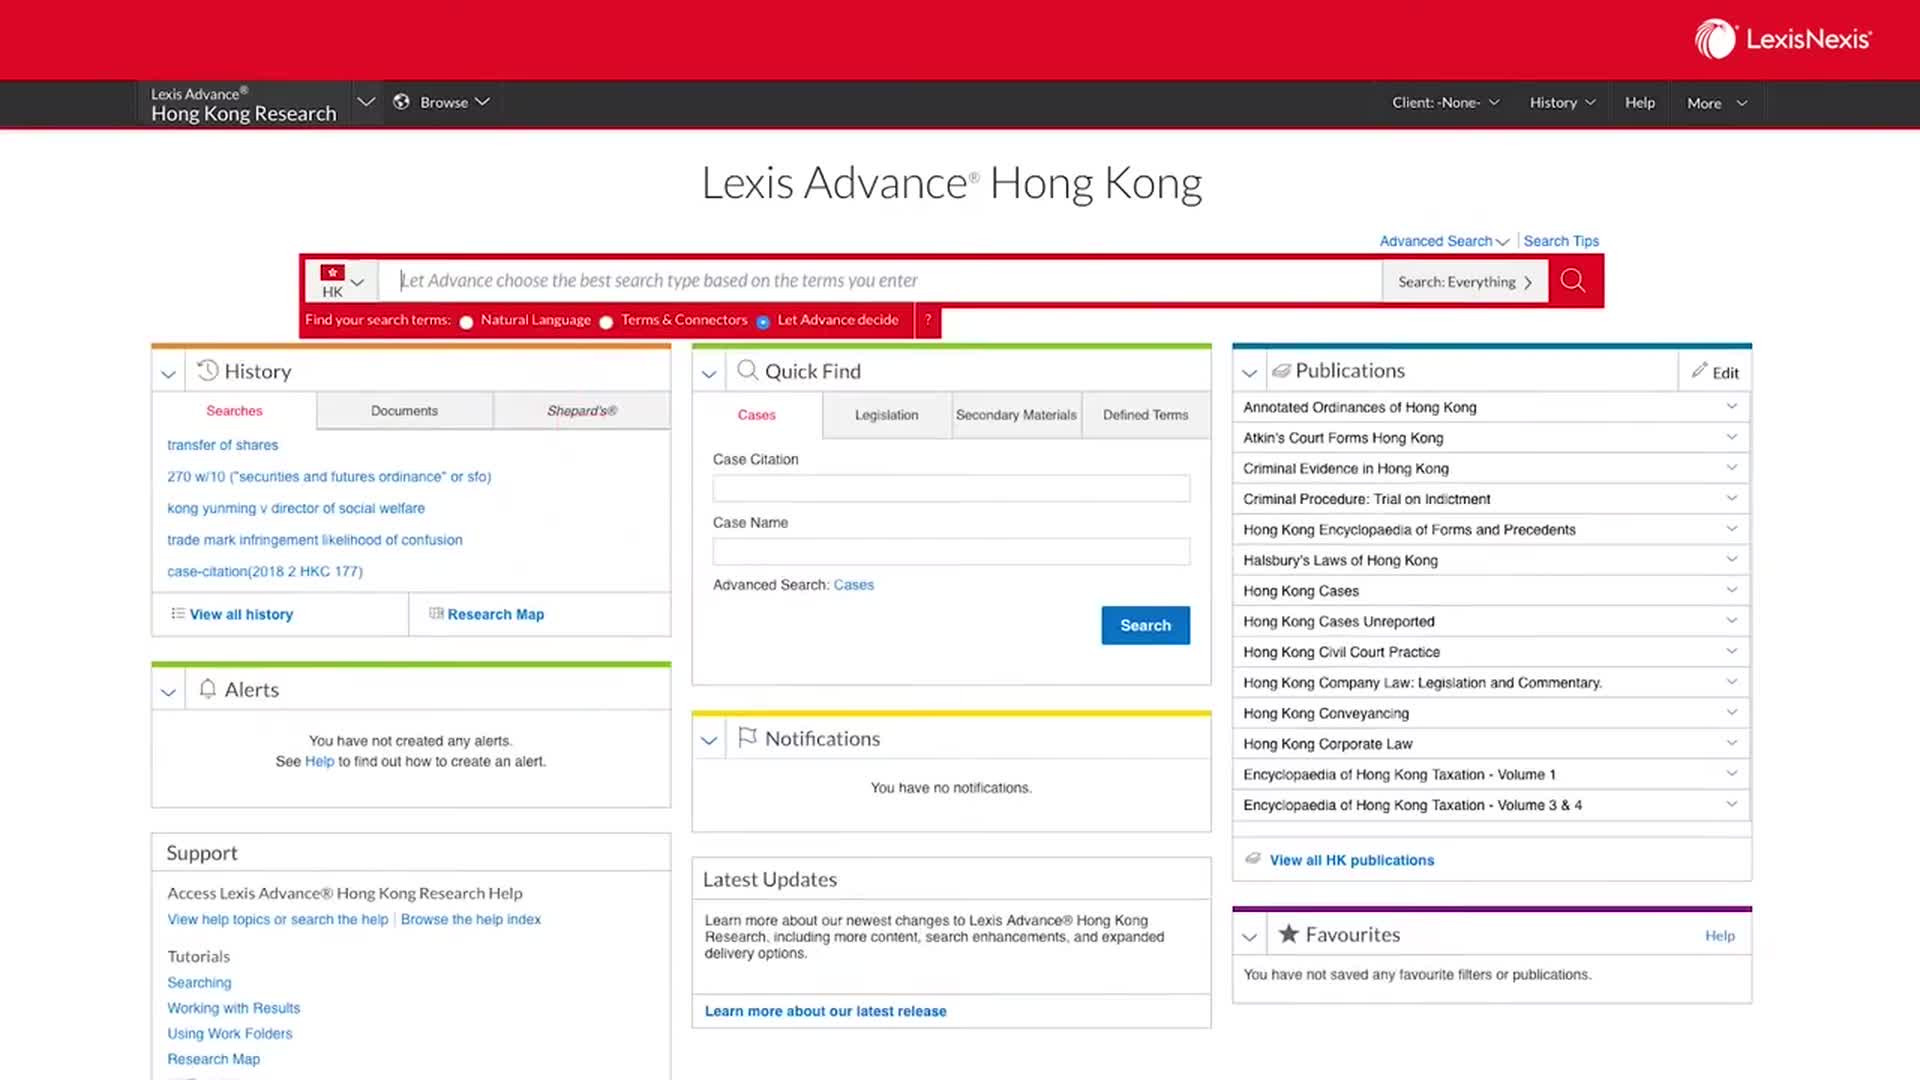Click the globe icon beside Browse
Image resolution: width=1920 pixels, height=1080 pixels.
(401, 102)
